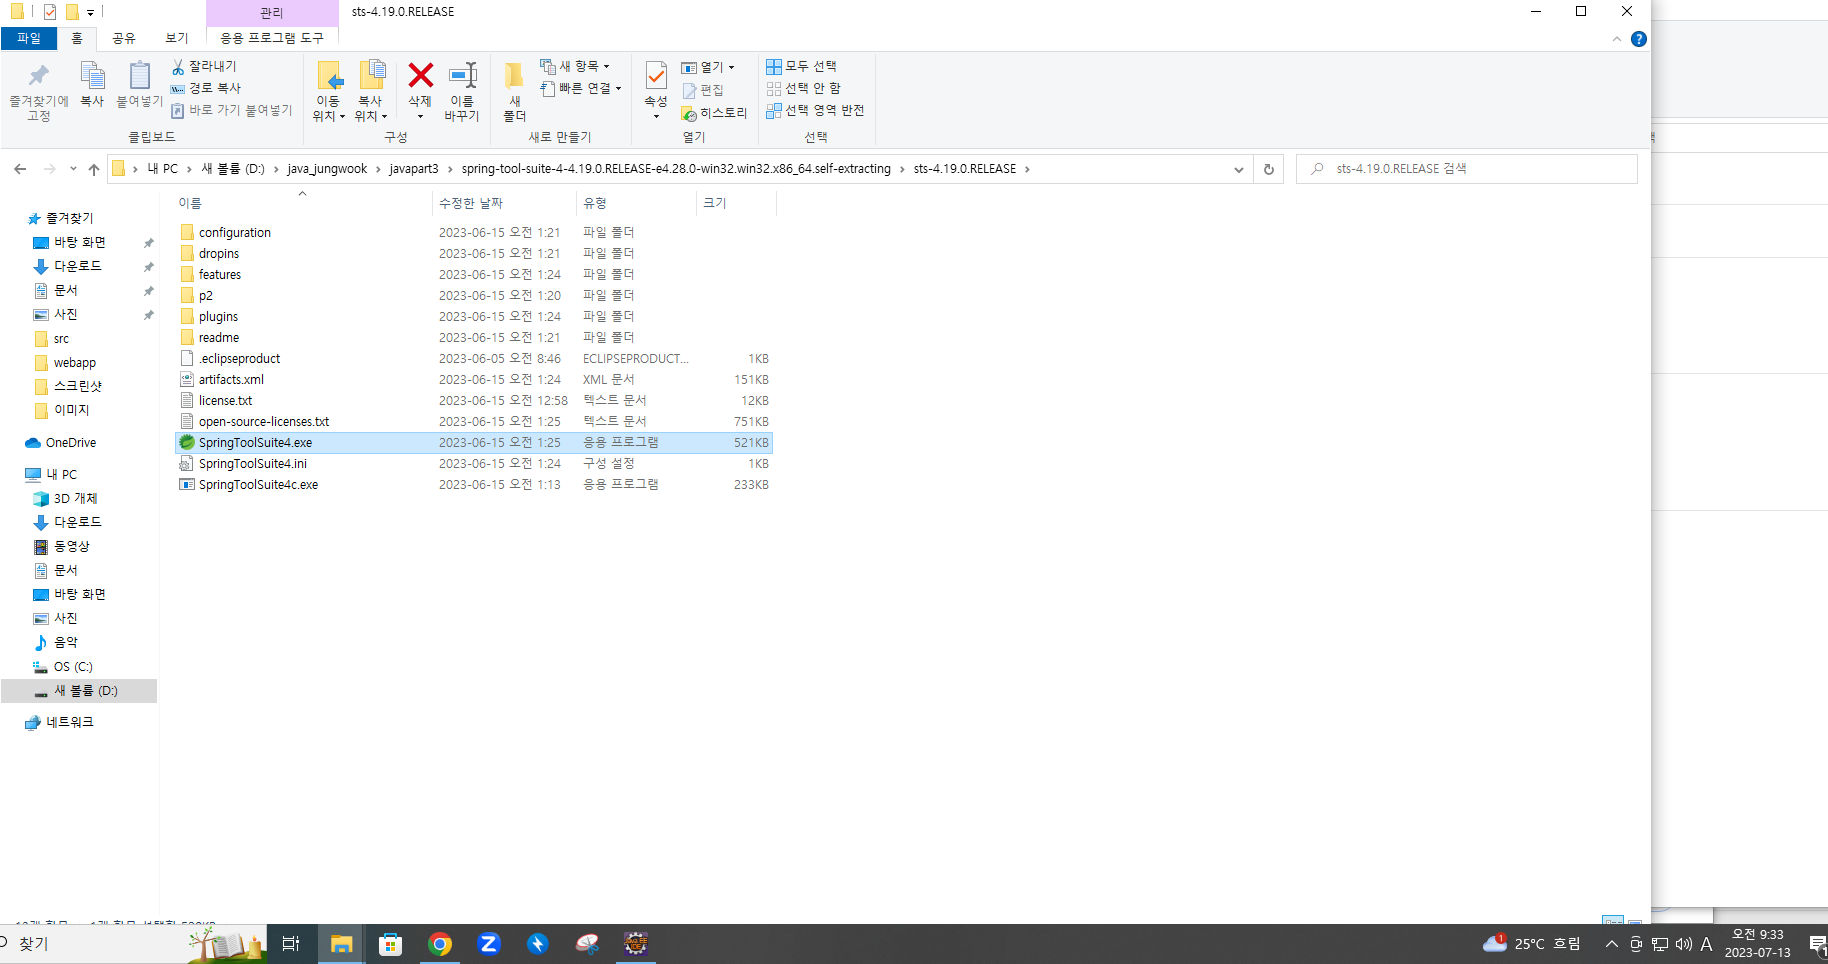Select OneDrive in the navigation pane
This screenshot has height=964, width=1828.
(71, 443)
